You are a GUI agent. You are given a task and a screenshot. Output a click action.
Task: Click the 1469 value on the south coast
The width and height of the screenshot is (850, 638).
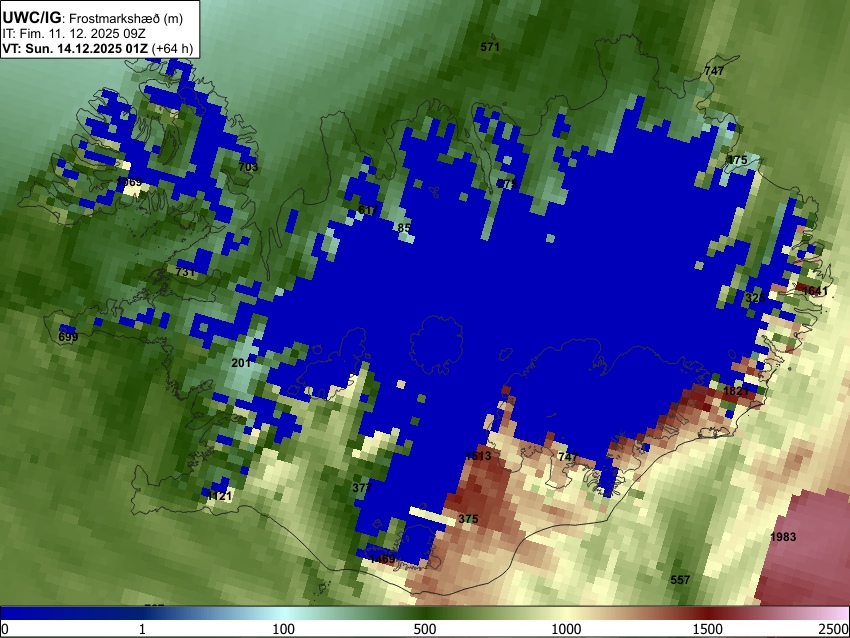point(383,559)
